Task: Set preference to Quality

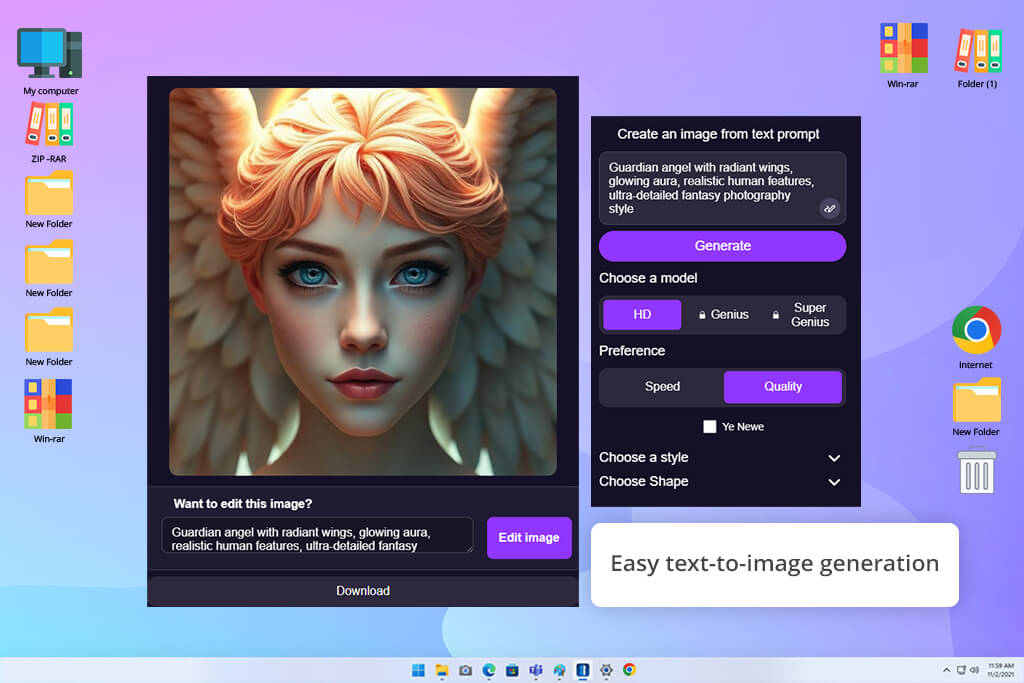Action: (782, 387)
